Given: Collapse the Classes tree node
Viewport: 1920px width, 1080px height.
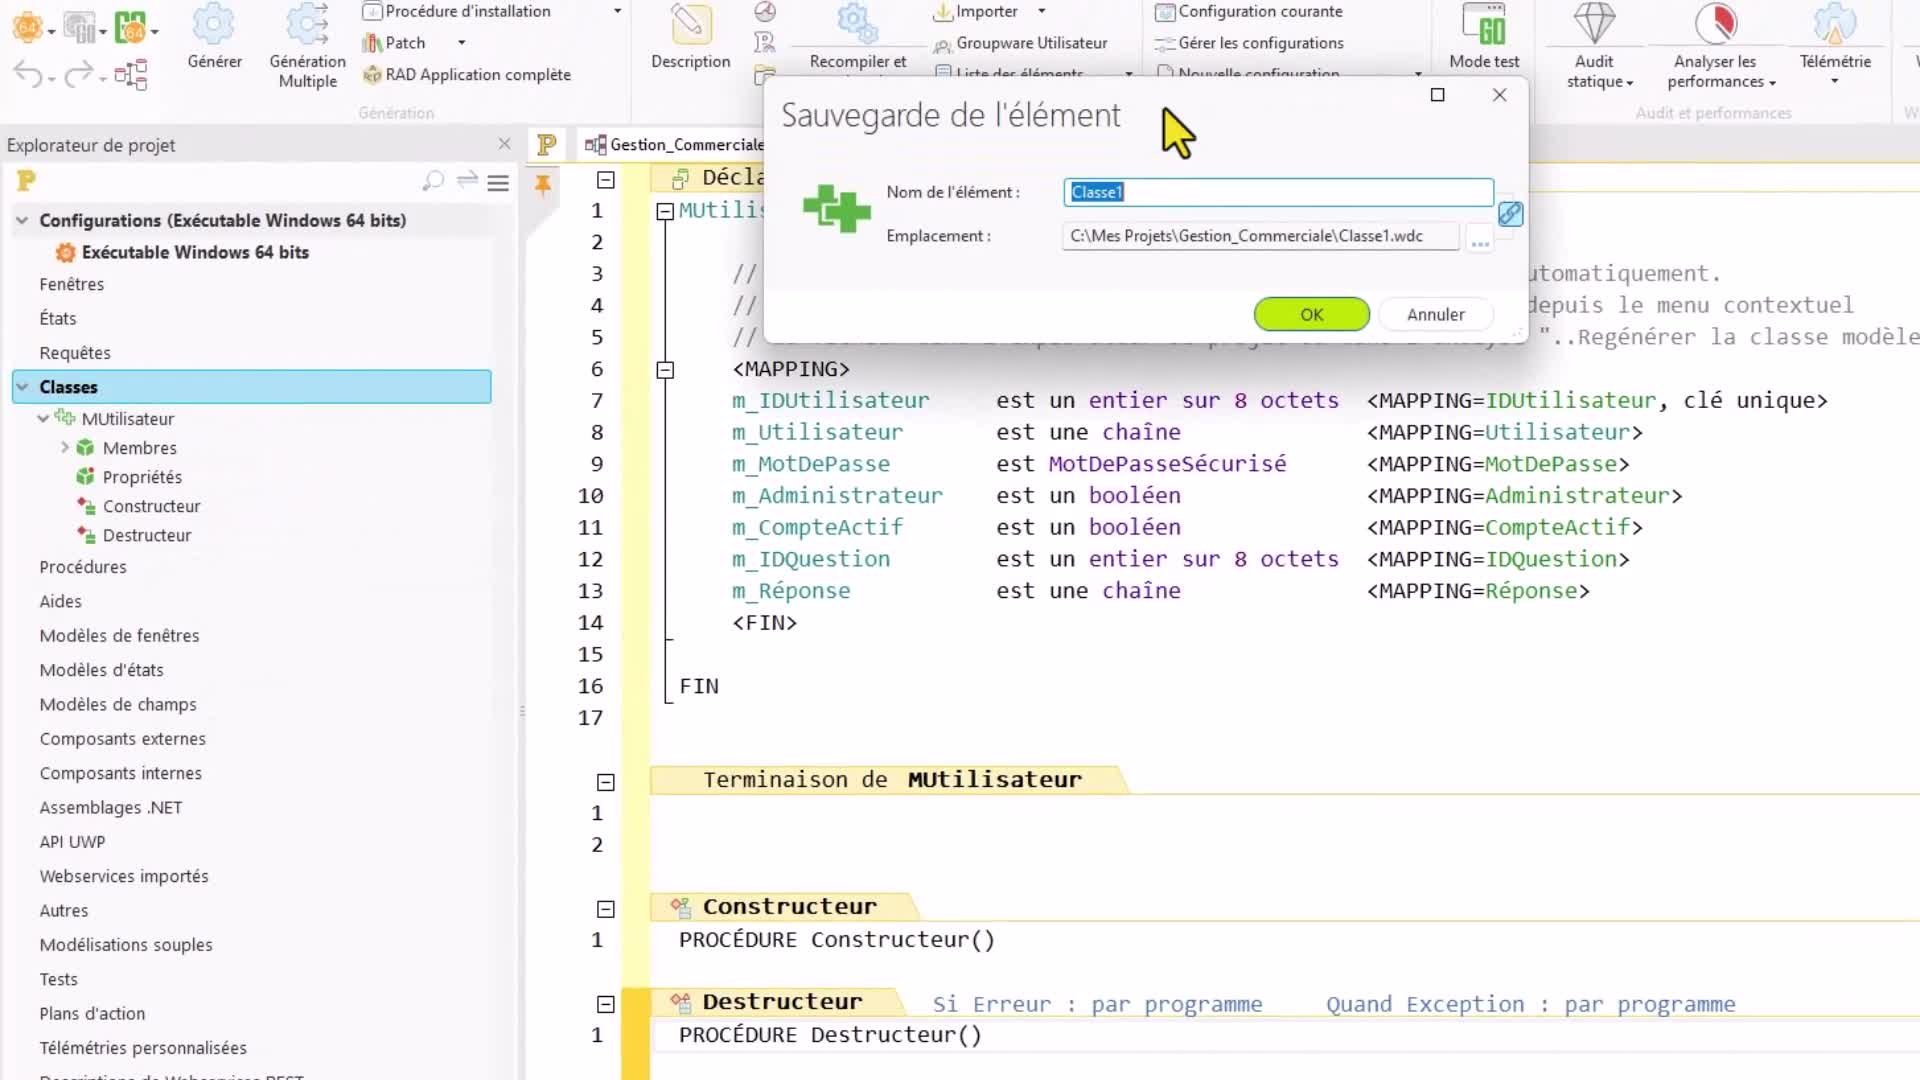Looking at the screenshot, I should click(22, 387).
